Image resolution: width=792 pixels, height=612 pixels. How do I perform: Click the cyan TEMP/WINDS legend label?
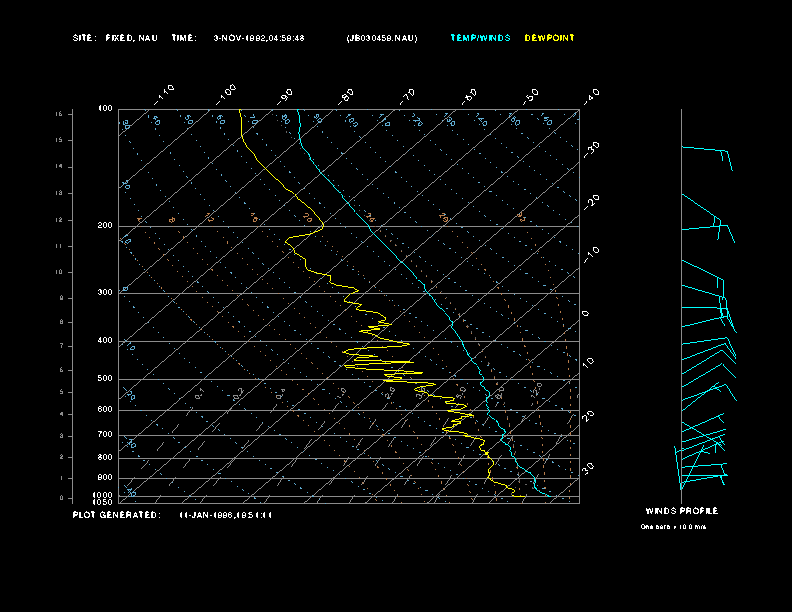pyautogui.click(x=480, y=38)
